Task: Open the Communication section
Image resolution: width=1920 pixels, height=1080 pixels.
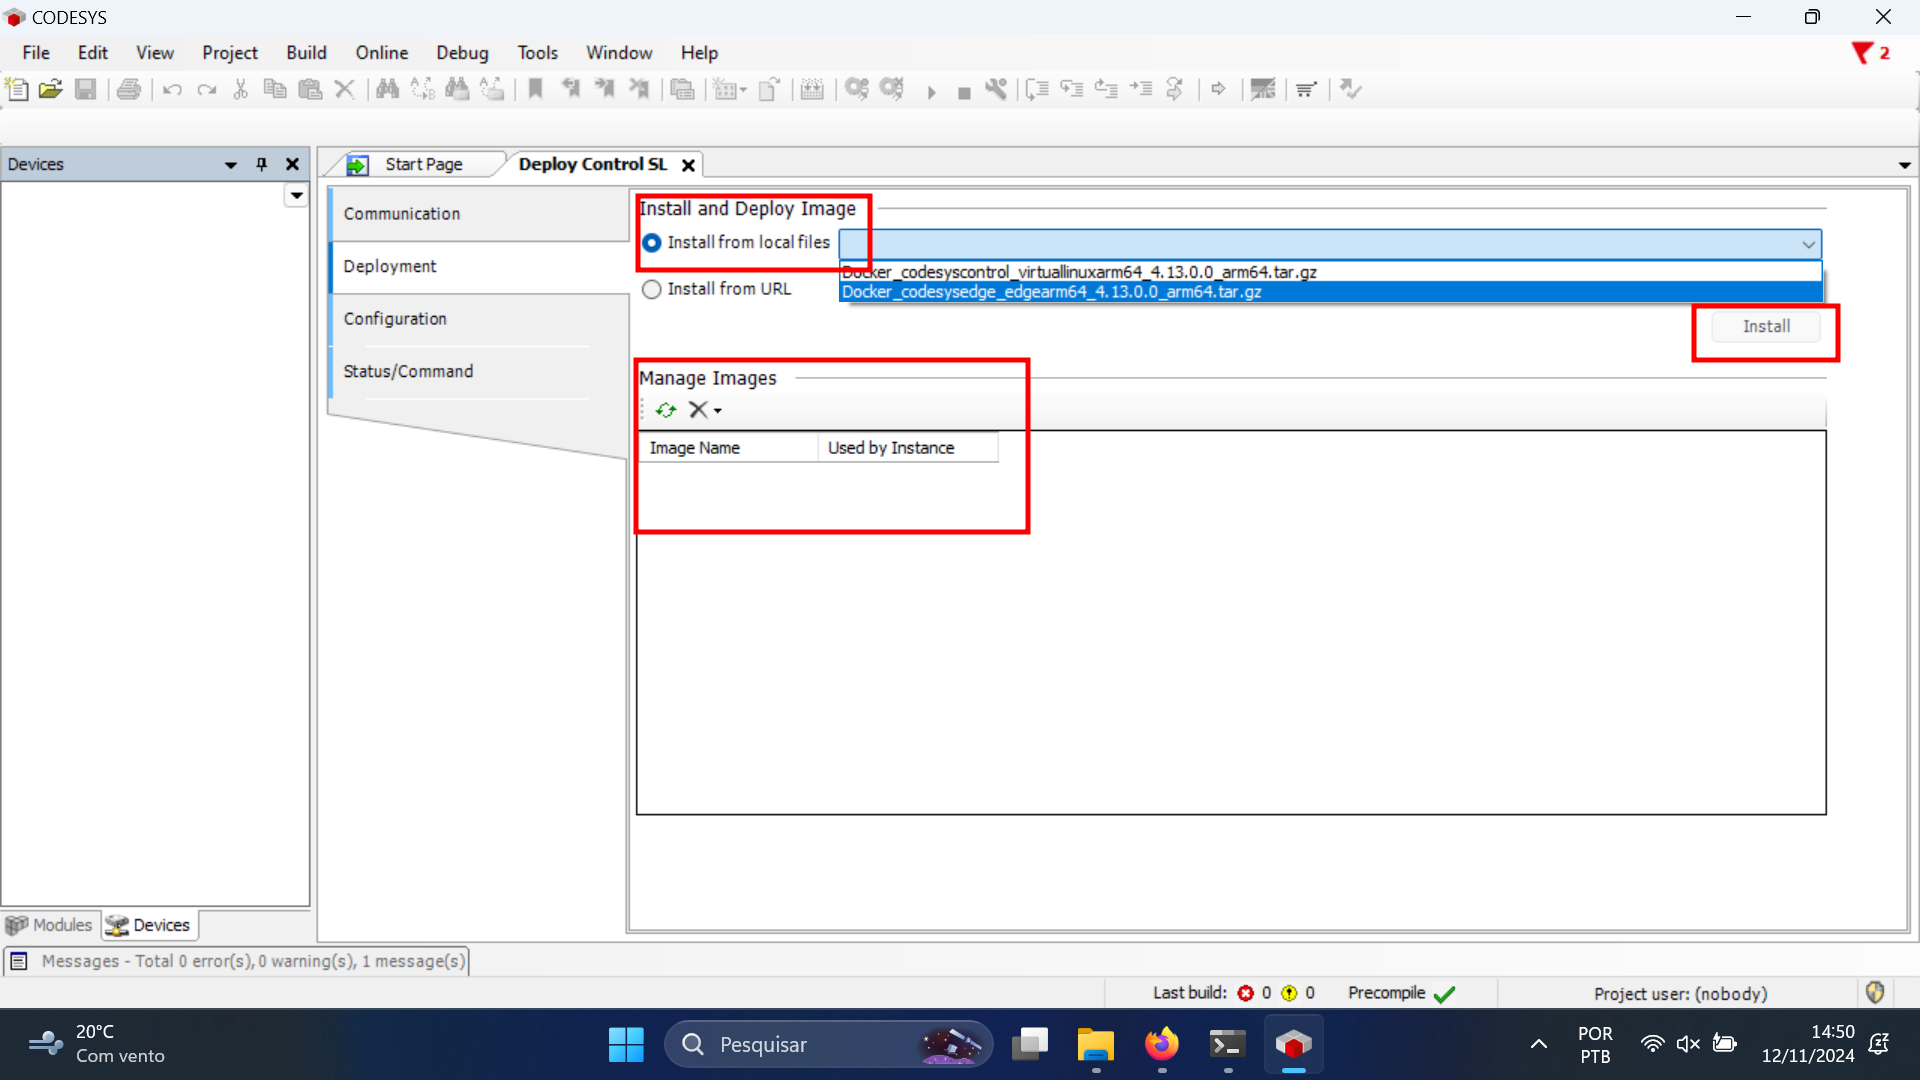Action: tap(401, 212)
